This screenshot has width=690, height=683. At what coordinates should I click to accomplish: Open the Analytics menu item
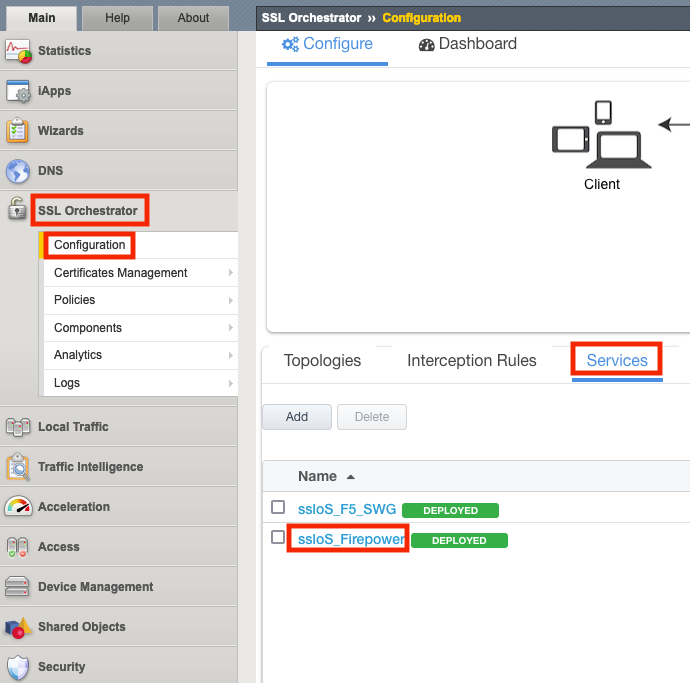pos(77,355)
